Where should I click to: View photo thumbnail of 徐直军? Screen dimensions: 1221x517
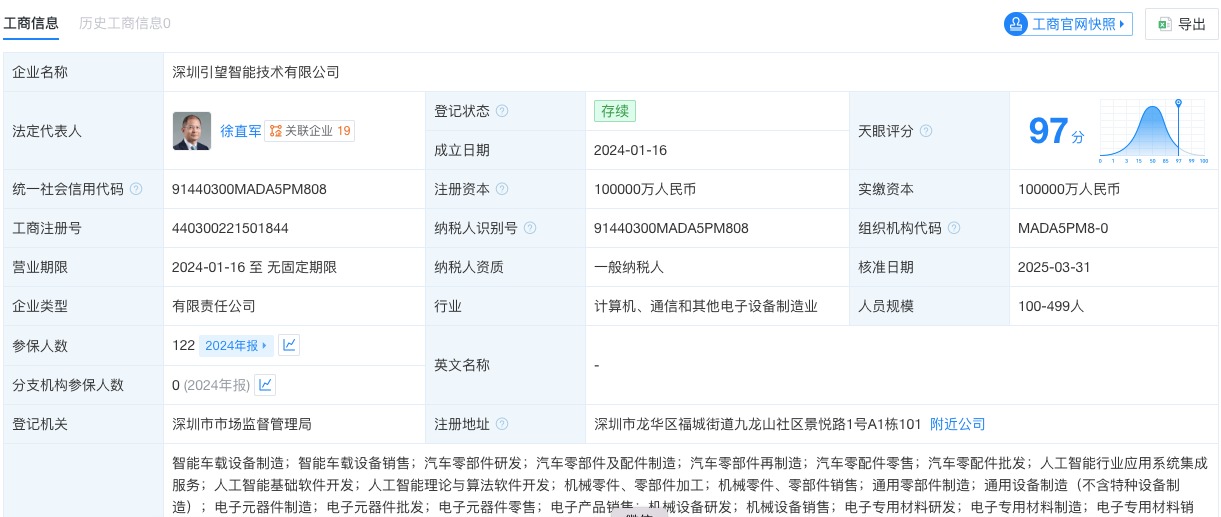coord(192,131)
